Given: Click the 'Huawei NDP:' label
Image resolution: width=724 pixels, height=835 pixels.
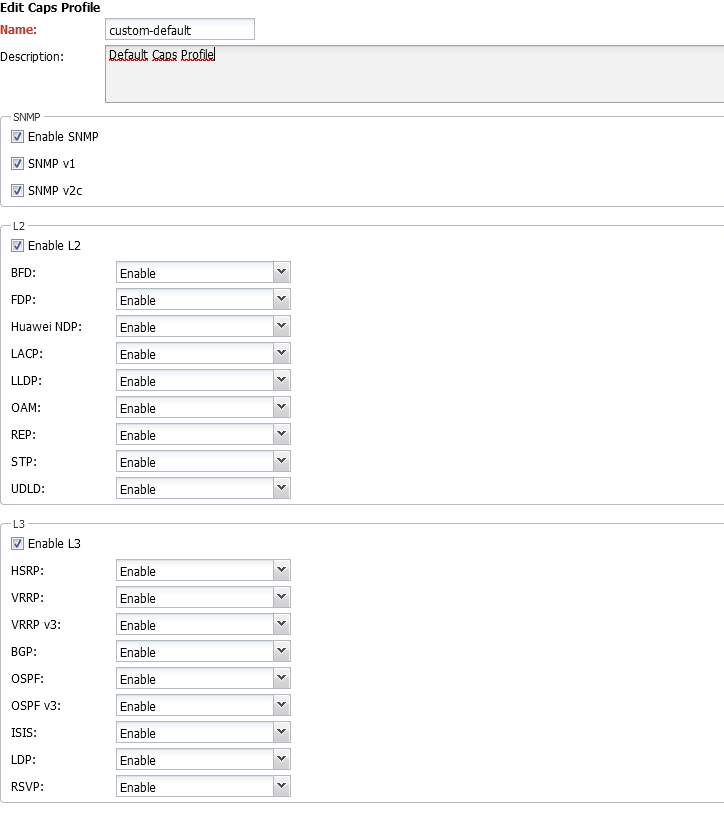Looking at the screenshot, I should click(46, 326).
